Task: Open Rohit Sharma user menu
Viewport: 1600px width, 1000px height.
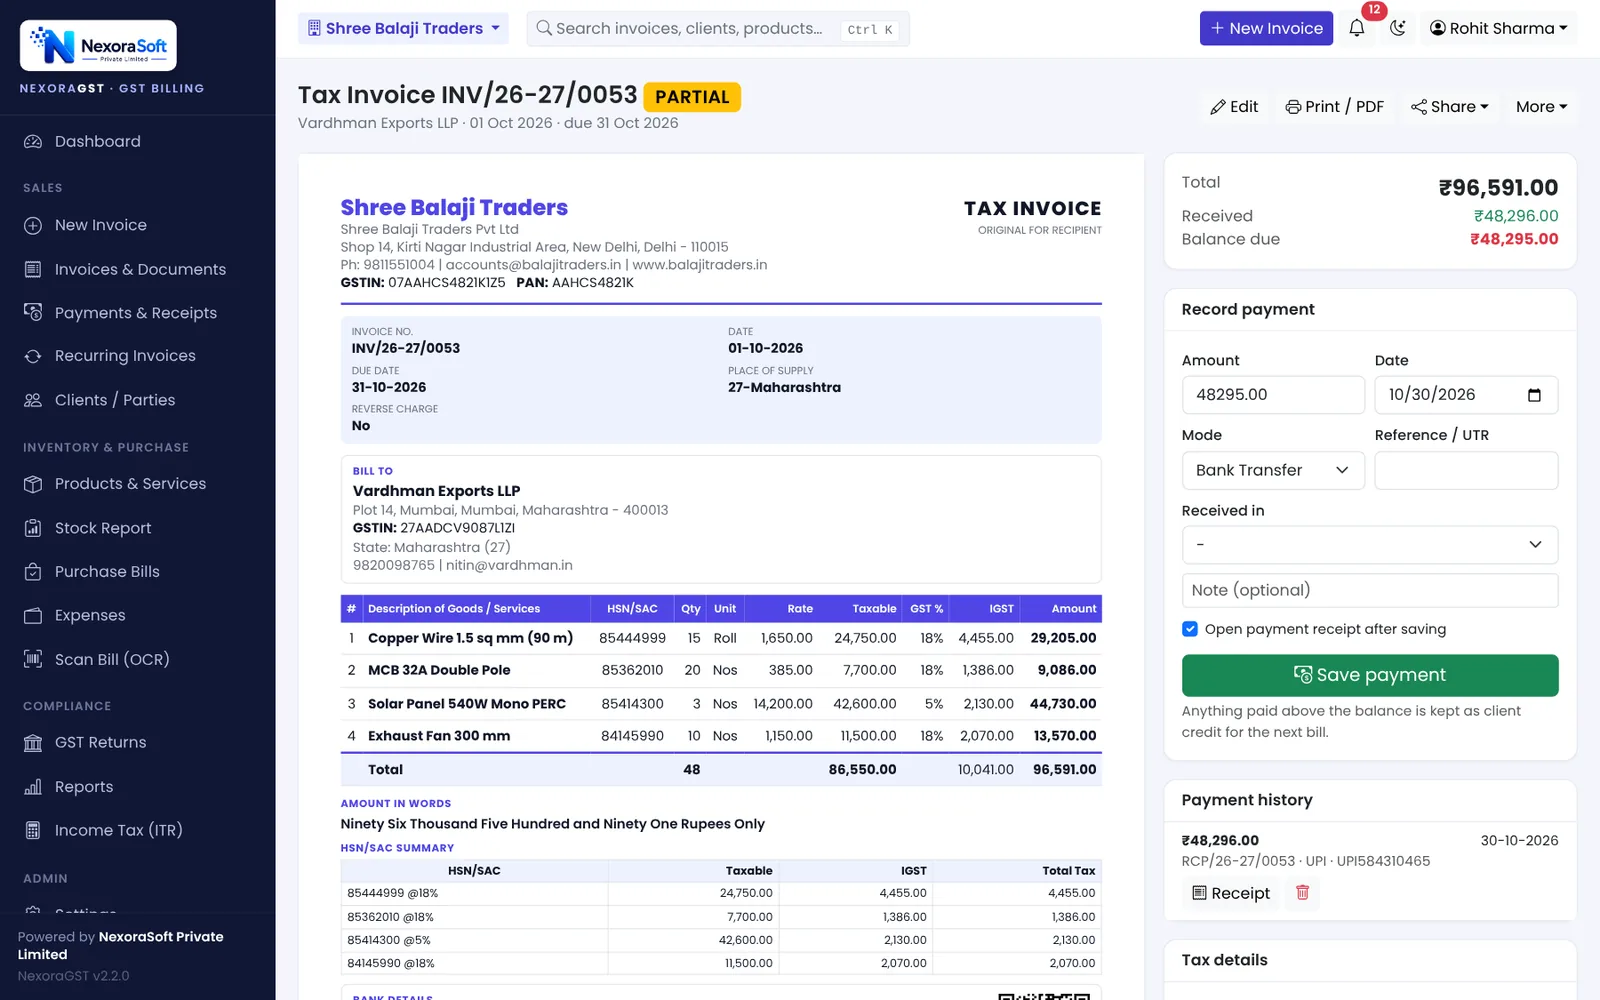Action: (x=1498, y=28)
